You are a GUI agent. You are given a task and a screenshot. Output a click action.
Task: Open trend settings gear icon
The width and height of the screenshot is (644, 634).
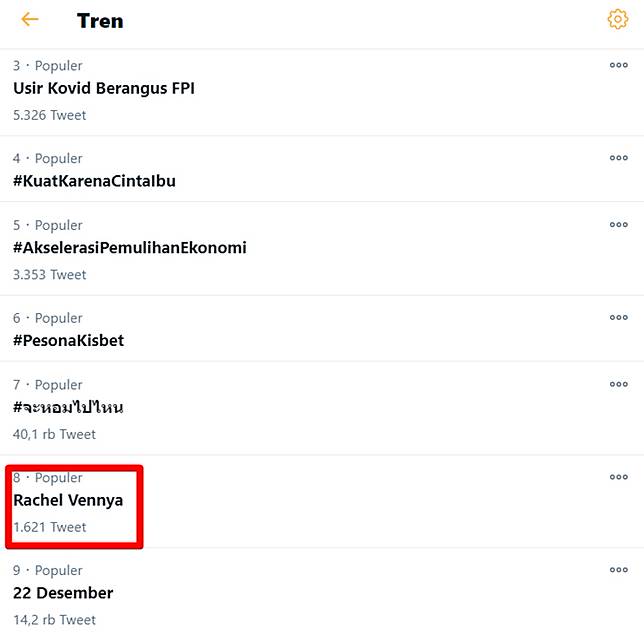tap(617, 19)
